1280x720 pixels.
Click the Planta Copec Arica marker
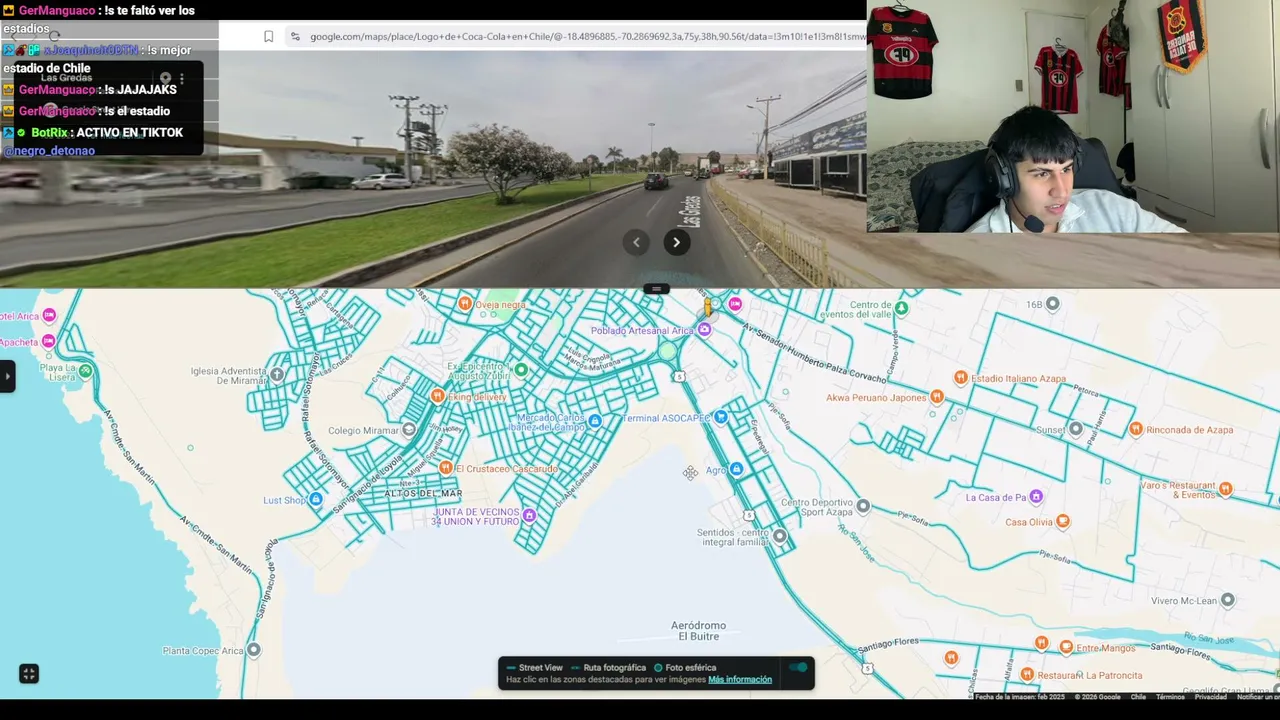(x=254, y=650)
